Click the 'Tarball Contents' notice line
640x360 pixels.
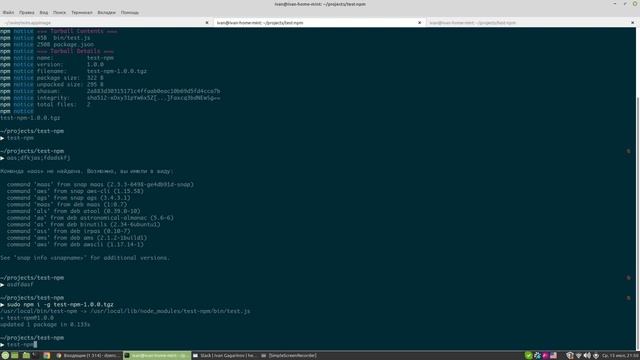[59, 31]
